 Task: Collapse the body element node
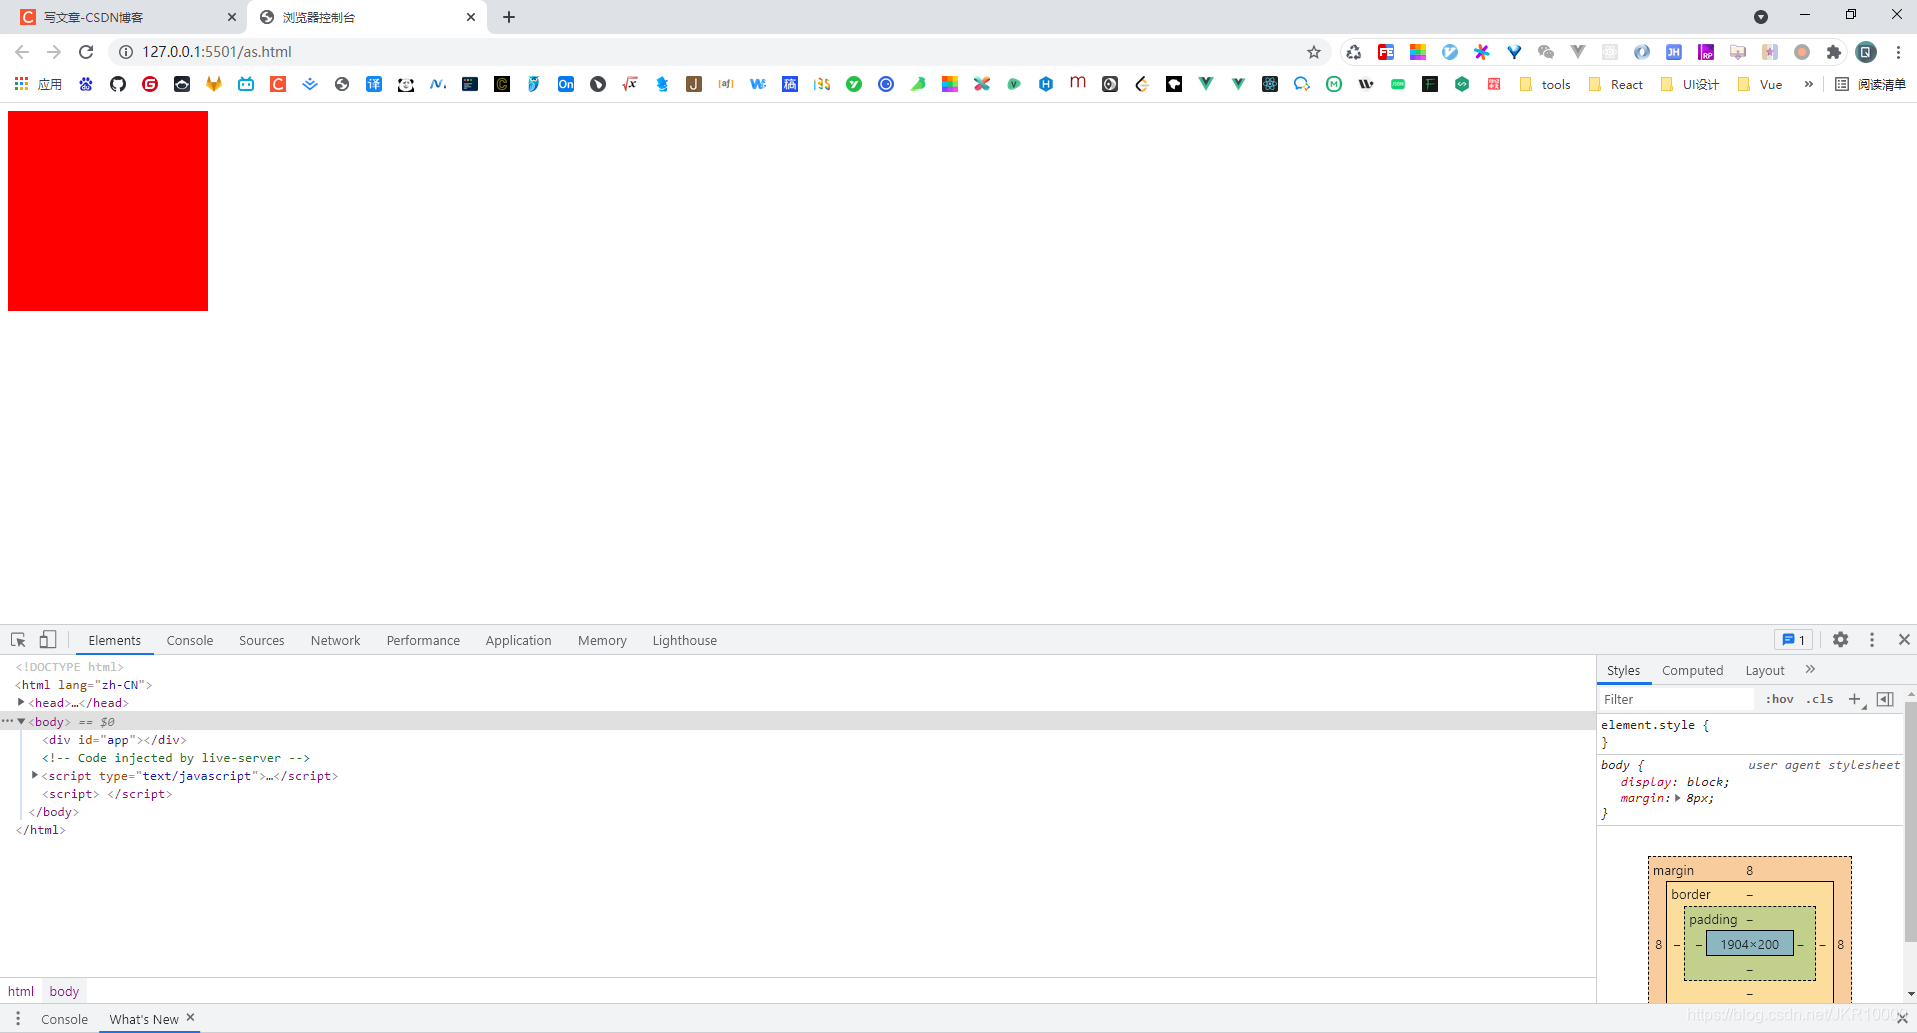pos(21,721)
